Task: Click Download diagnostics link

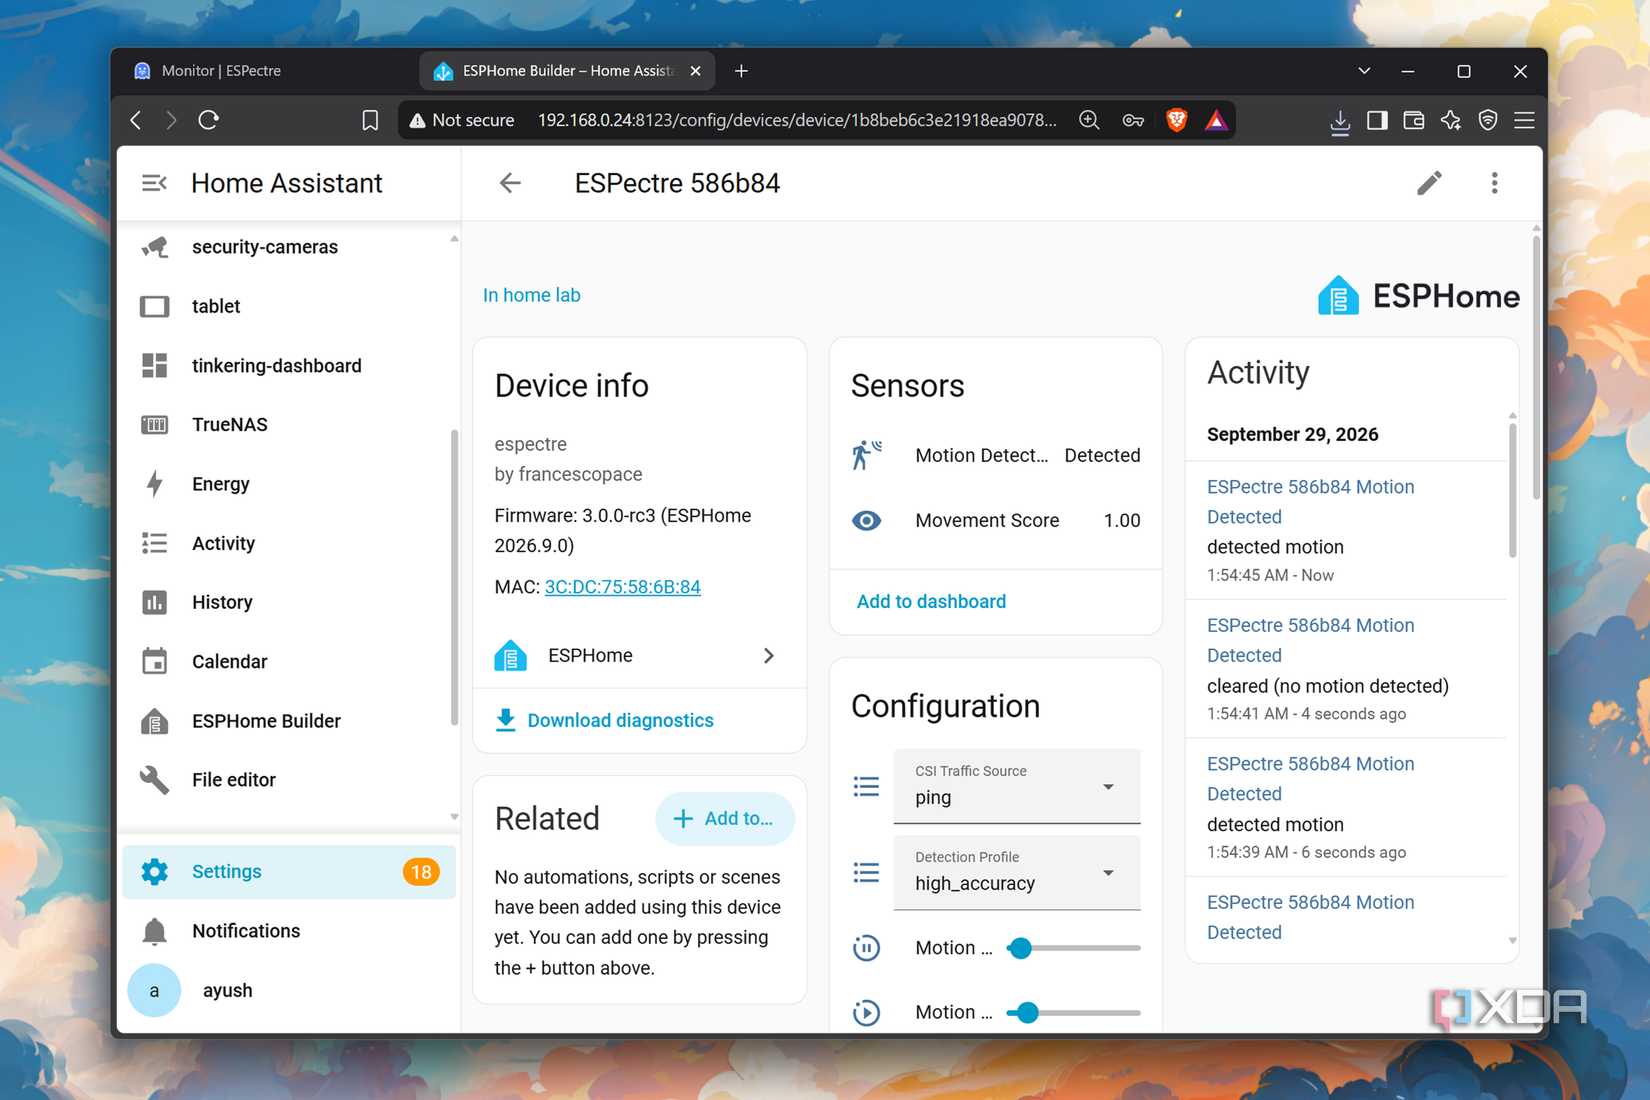Action: tap(620, 720)
